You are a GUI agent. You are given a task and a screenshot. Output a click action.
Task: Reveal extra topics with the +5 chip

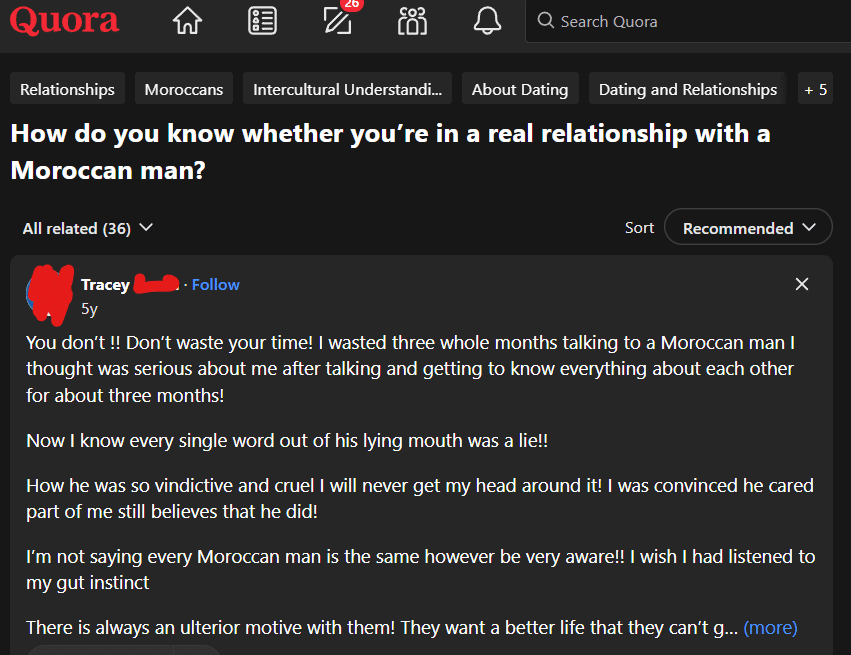pos(815,88)
